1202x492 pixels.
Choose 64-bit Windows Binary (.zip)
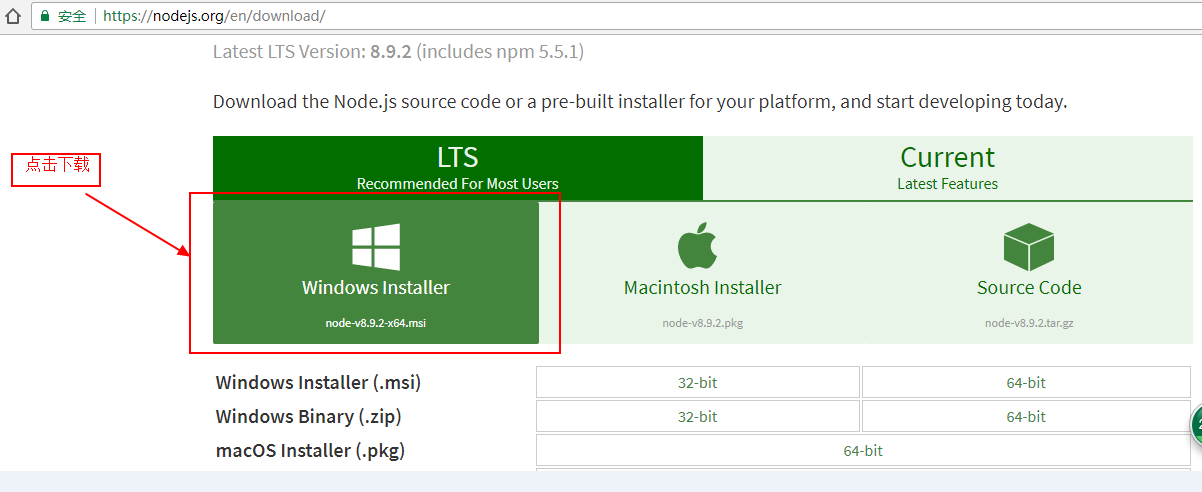pos(1026,416)
